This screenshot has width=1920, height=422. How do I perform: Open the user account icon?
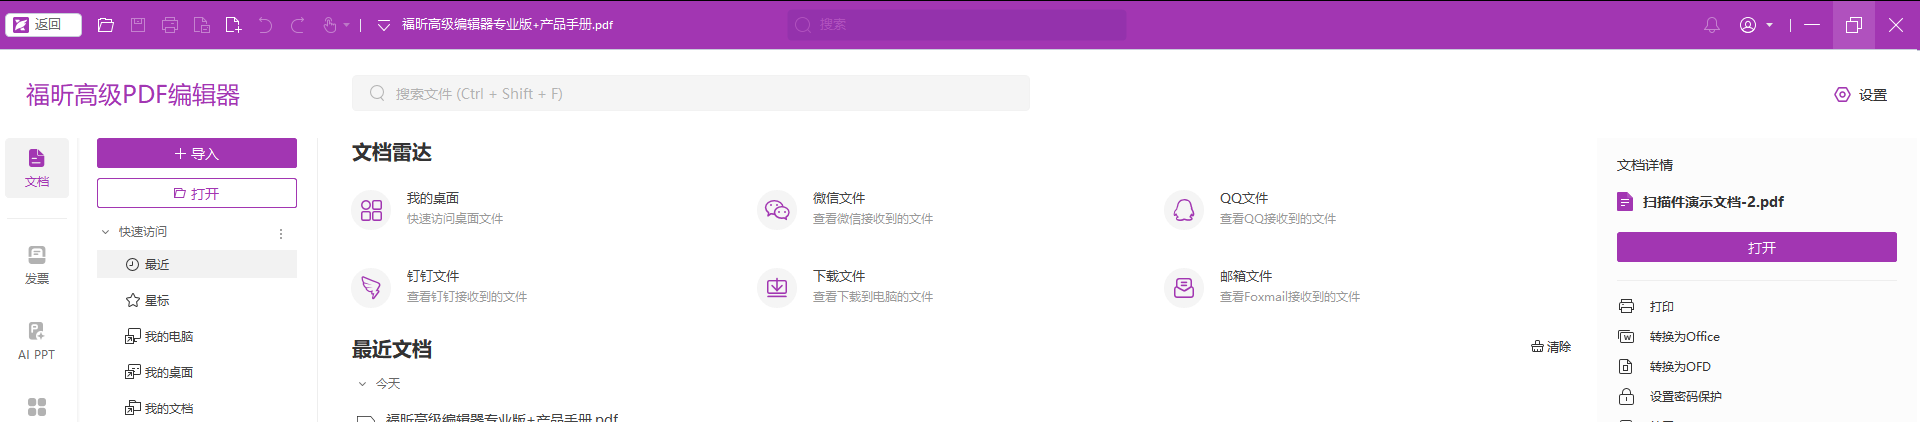point(1748,25)
